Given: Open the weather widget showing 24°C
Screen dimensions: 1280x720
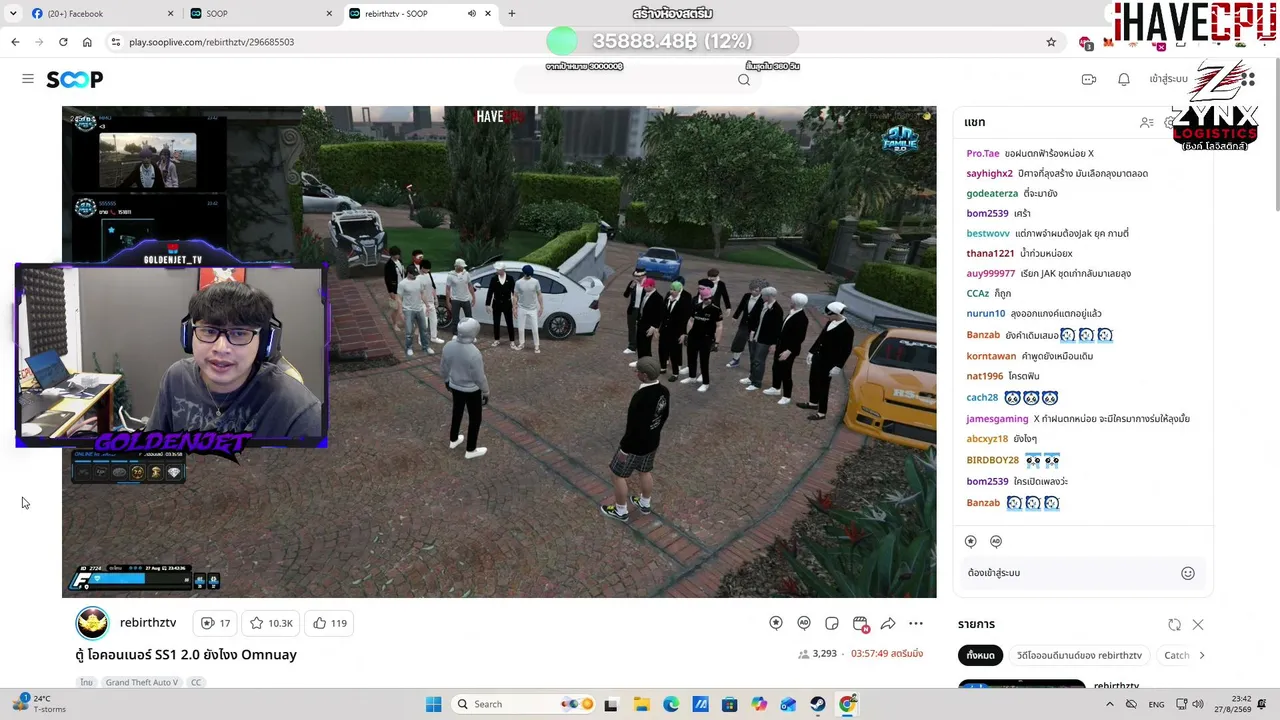Looking at the screenshot, I should [38, 704].
